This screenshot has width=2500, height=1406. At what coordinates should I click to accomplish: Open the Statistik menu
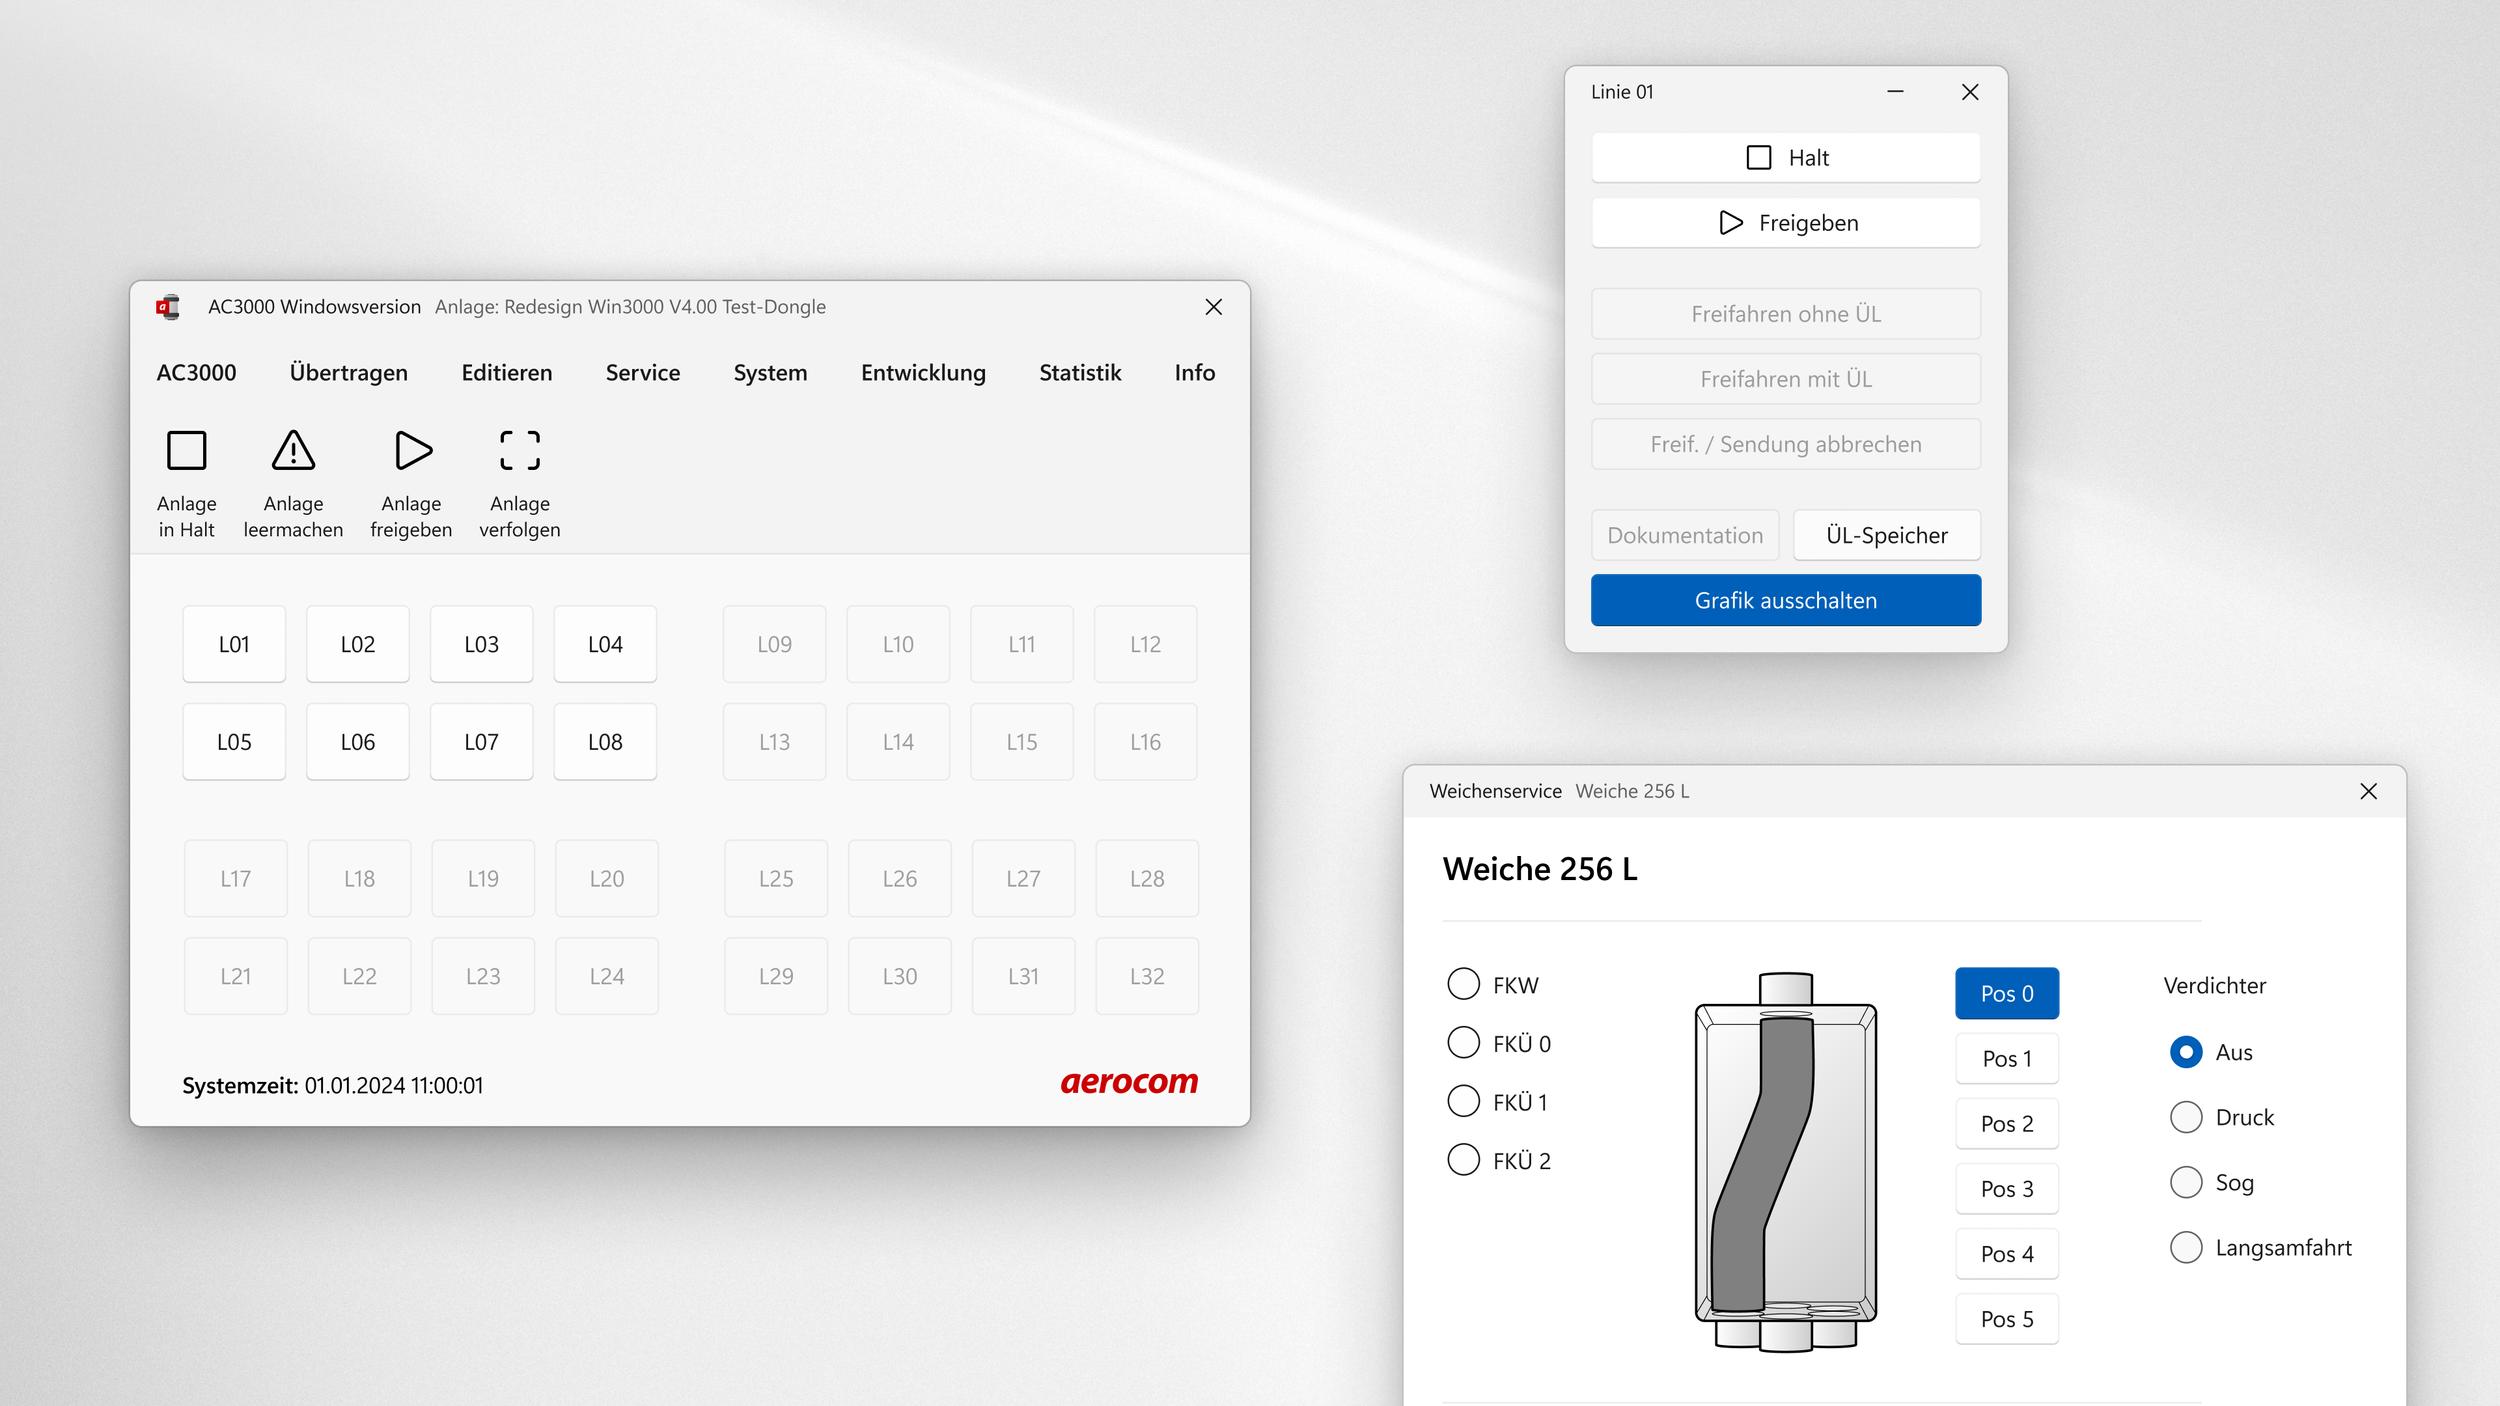[1080, 373]
